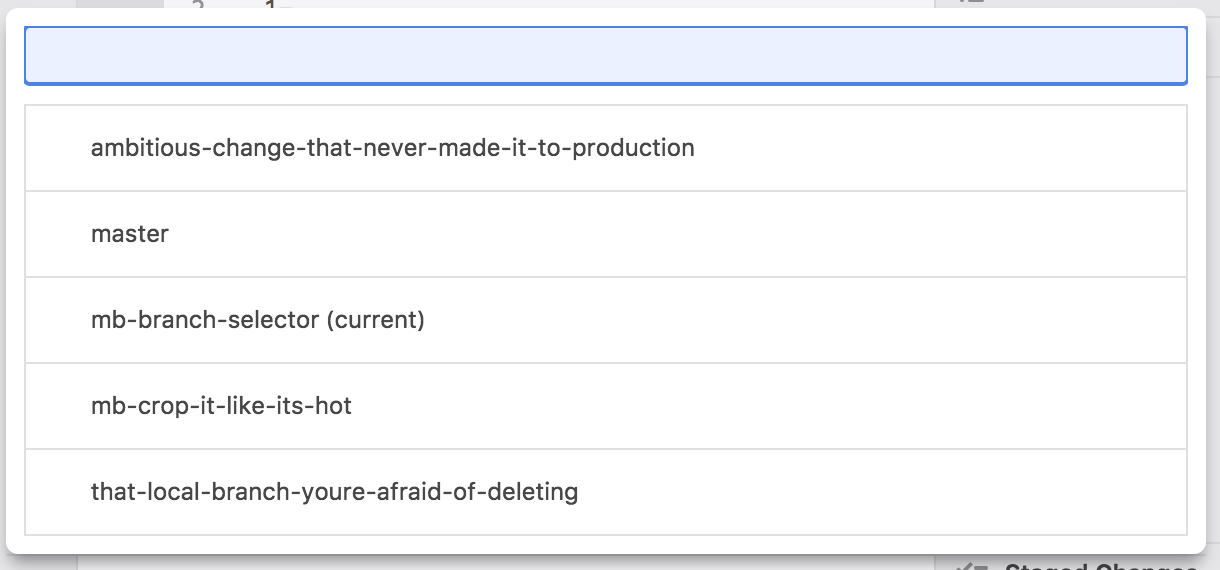This screenshot has width=1220, height=570.
Task: Choose the middle entry of the branch list
Action: (x=258, y=320)
